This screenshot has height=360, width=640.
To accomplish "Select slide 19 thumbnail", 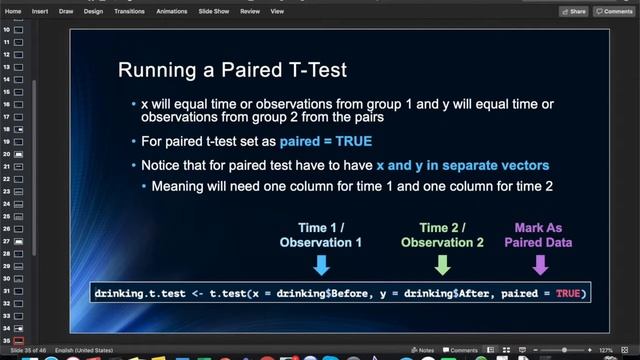I will 18,142.
